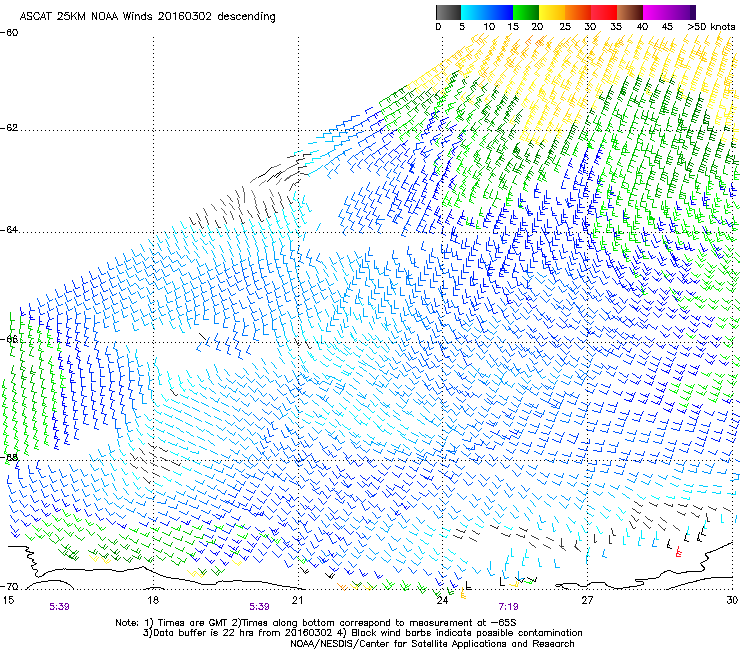Click the red 30-35 knots legend swatch

pos(604,12)
